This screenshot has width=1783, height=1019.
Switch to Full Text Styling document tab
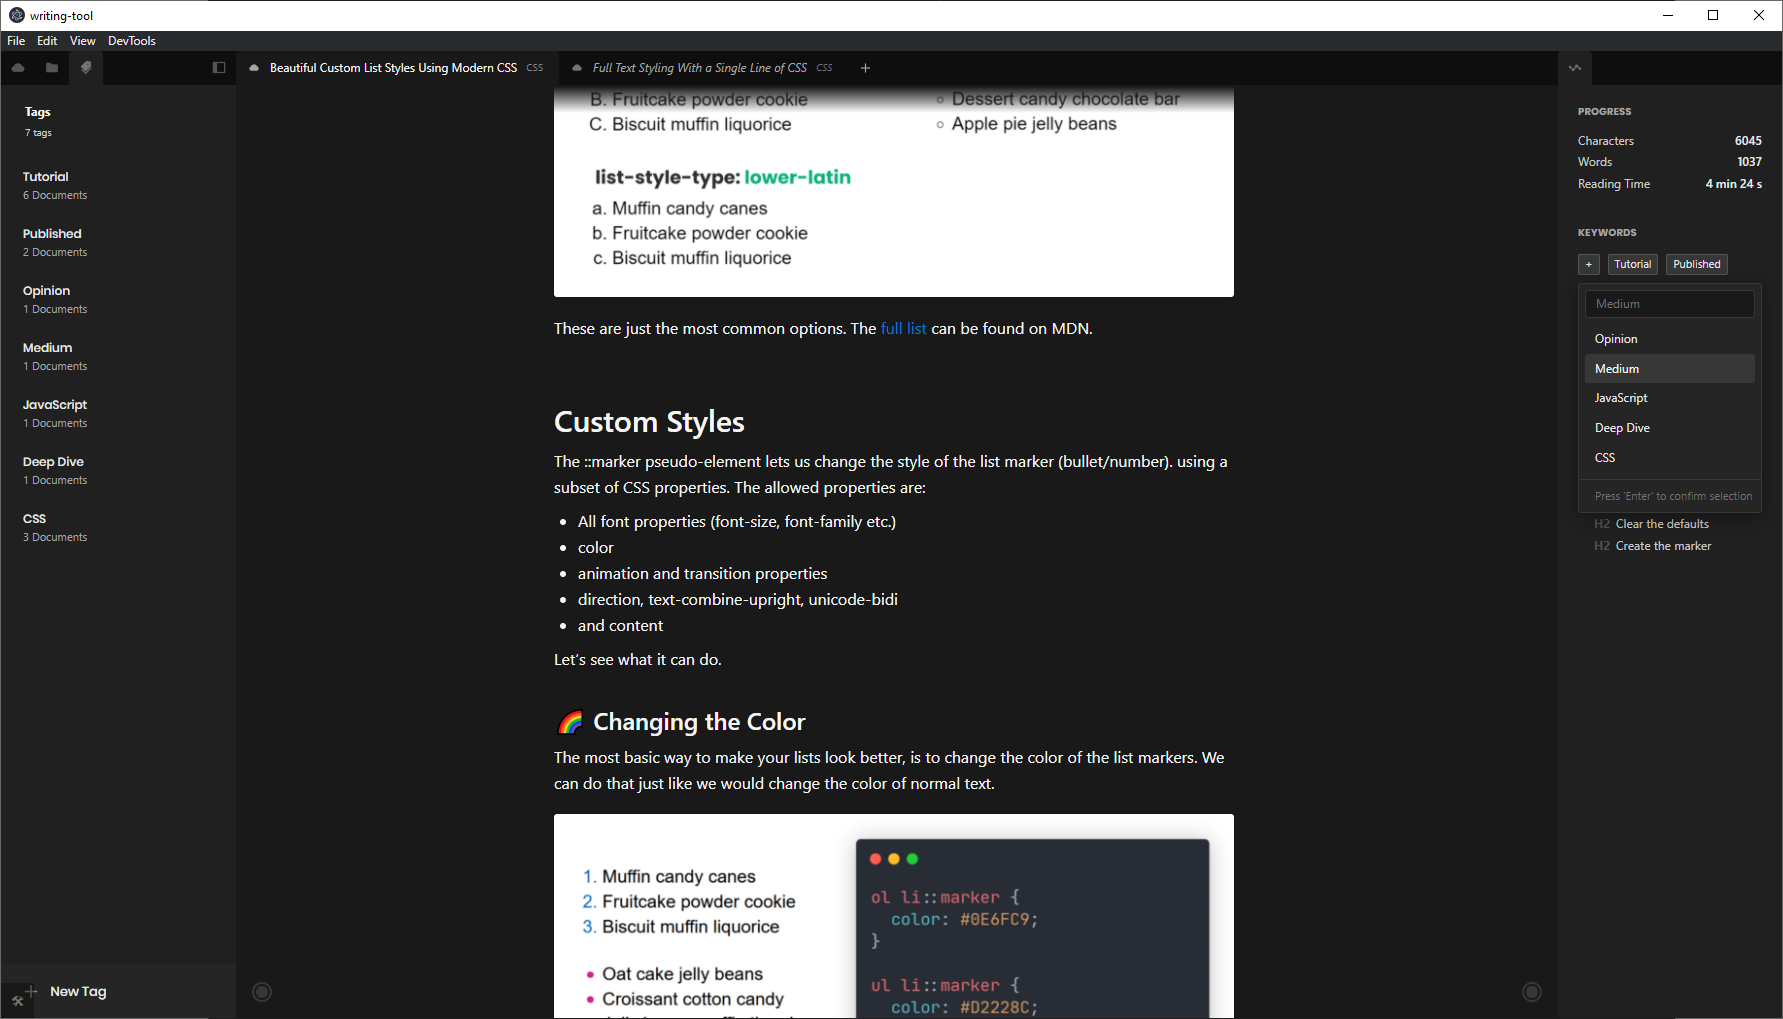pyautogui.click(x=699, y=68)
